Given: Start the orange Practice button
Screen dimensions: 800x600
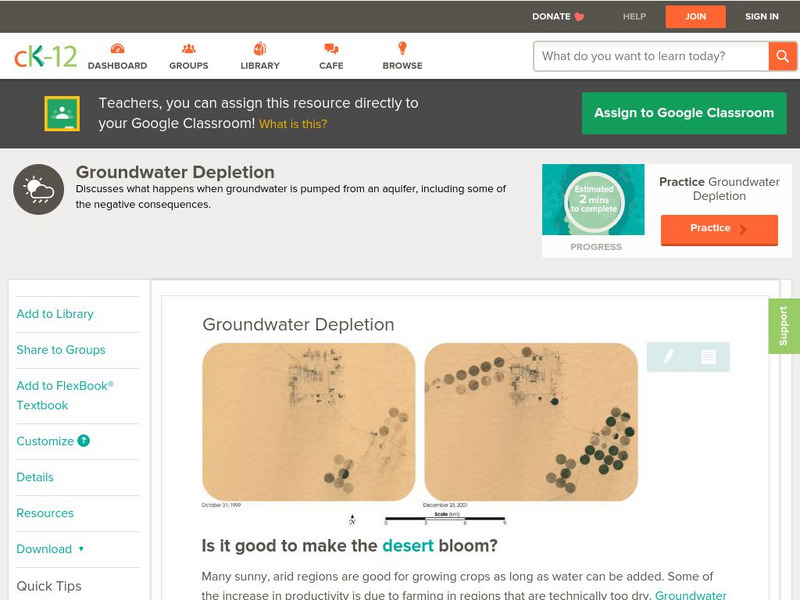Looking at the screenshot, I should pyautogui.click(x=719, y=230).
